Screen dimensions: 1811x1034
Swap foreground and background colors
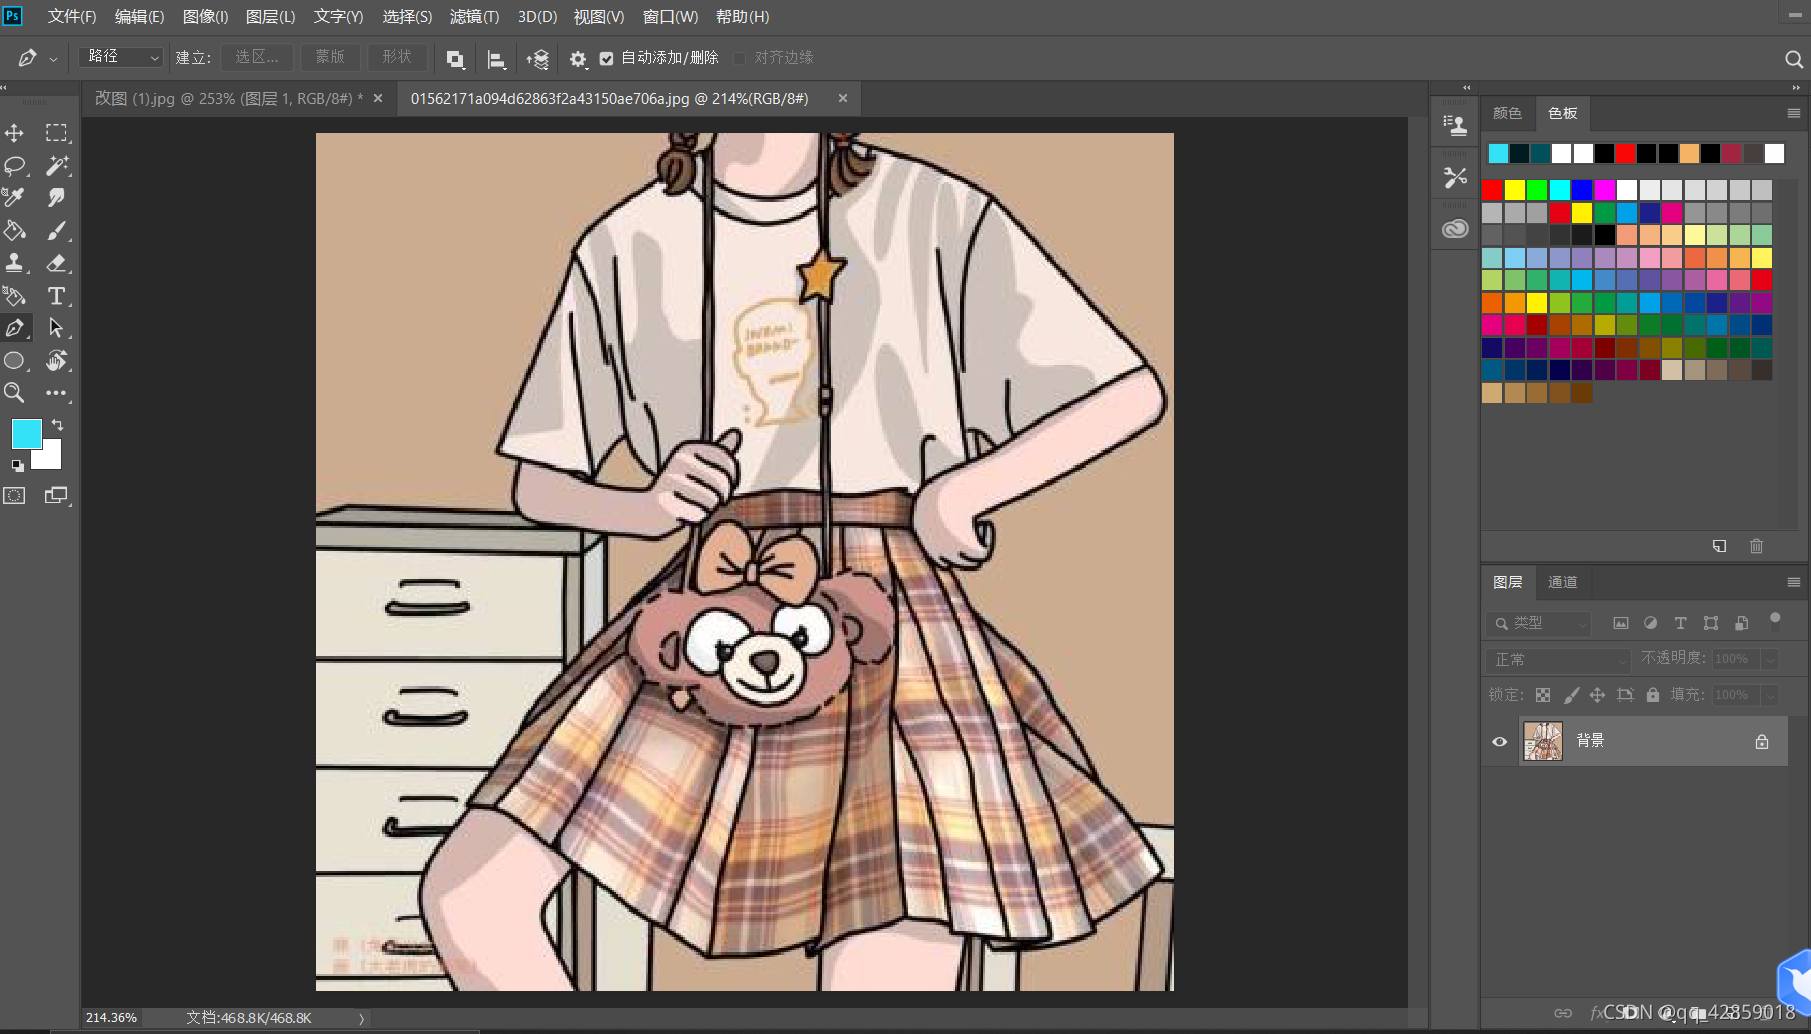click(x=58, y=425)
